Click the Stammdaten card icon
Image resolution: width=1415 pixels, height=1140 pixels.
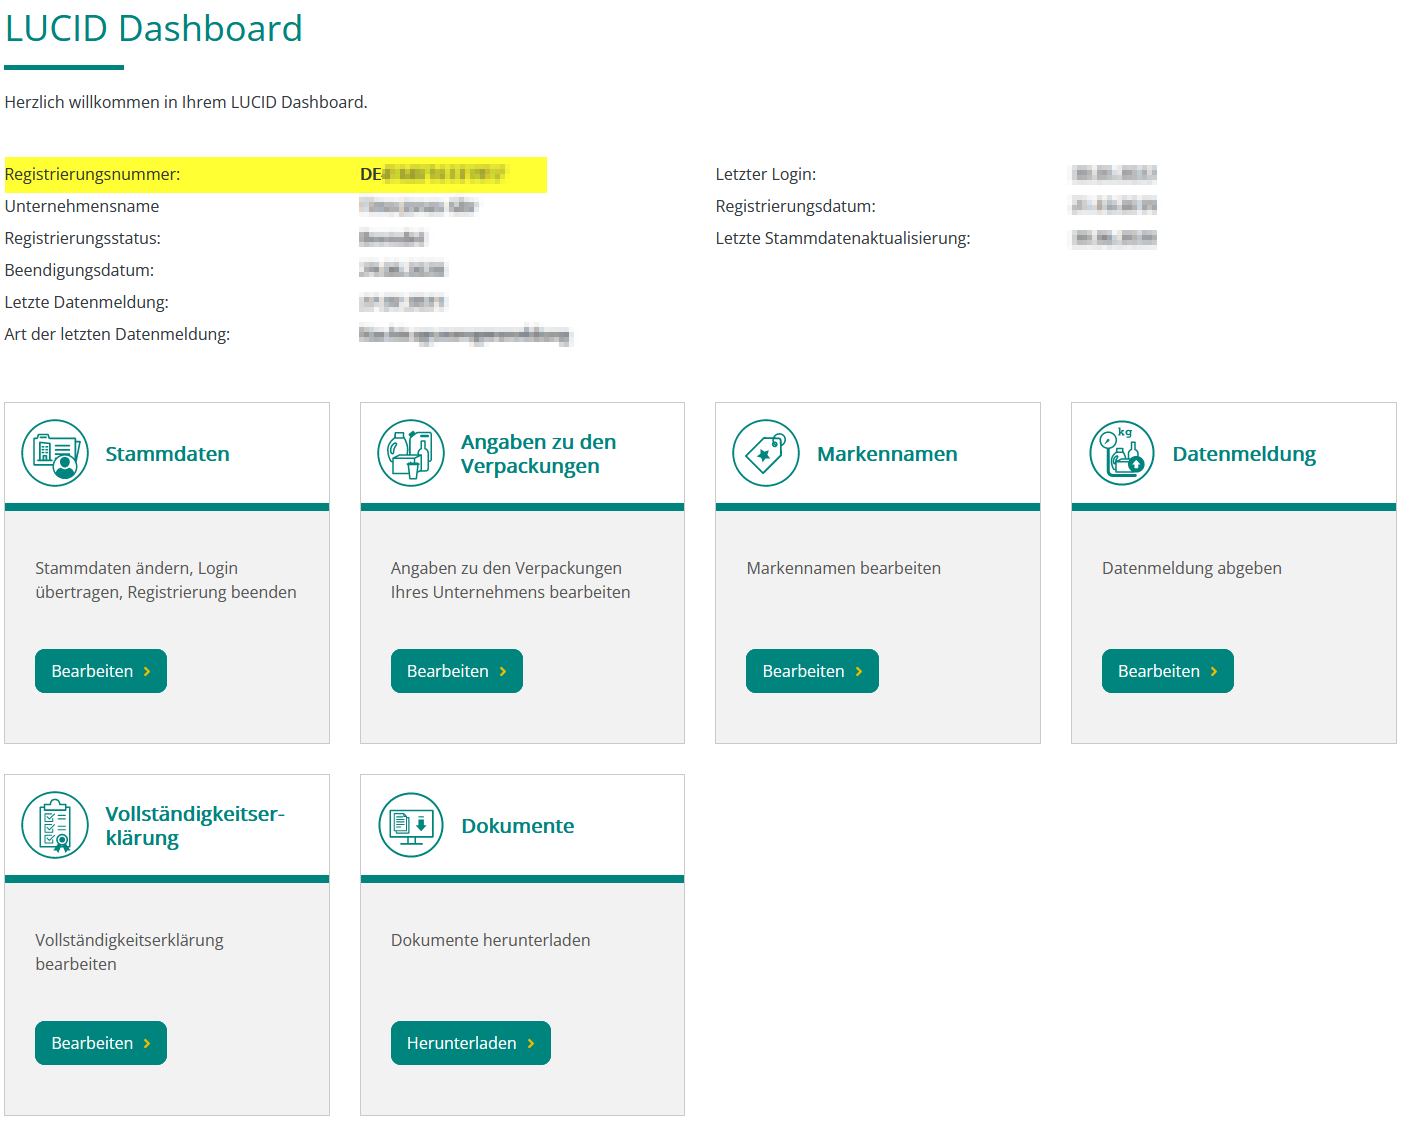pyautogui.click(x=55, y=453)
